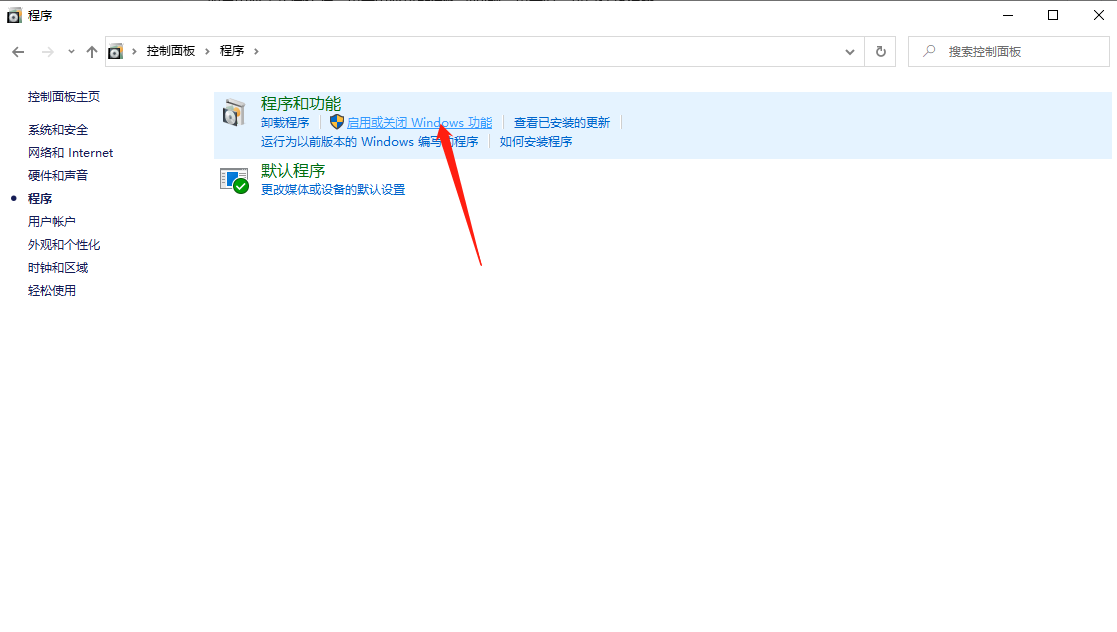
Task: Click the back navigation arrow
Action: point(18,50)
